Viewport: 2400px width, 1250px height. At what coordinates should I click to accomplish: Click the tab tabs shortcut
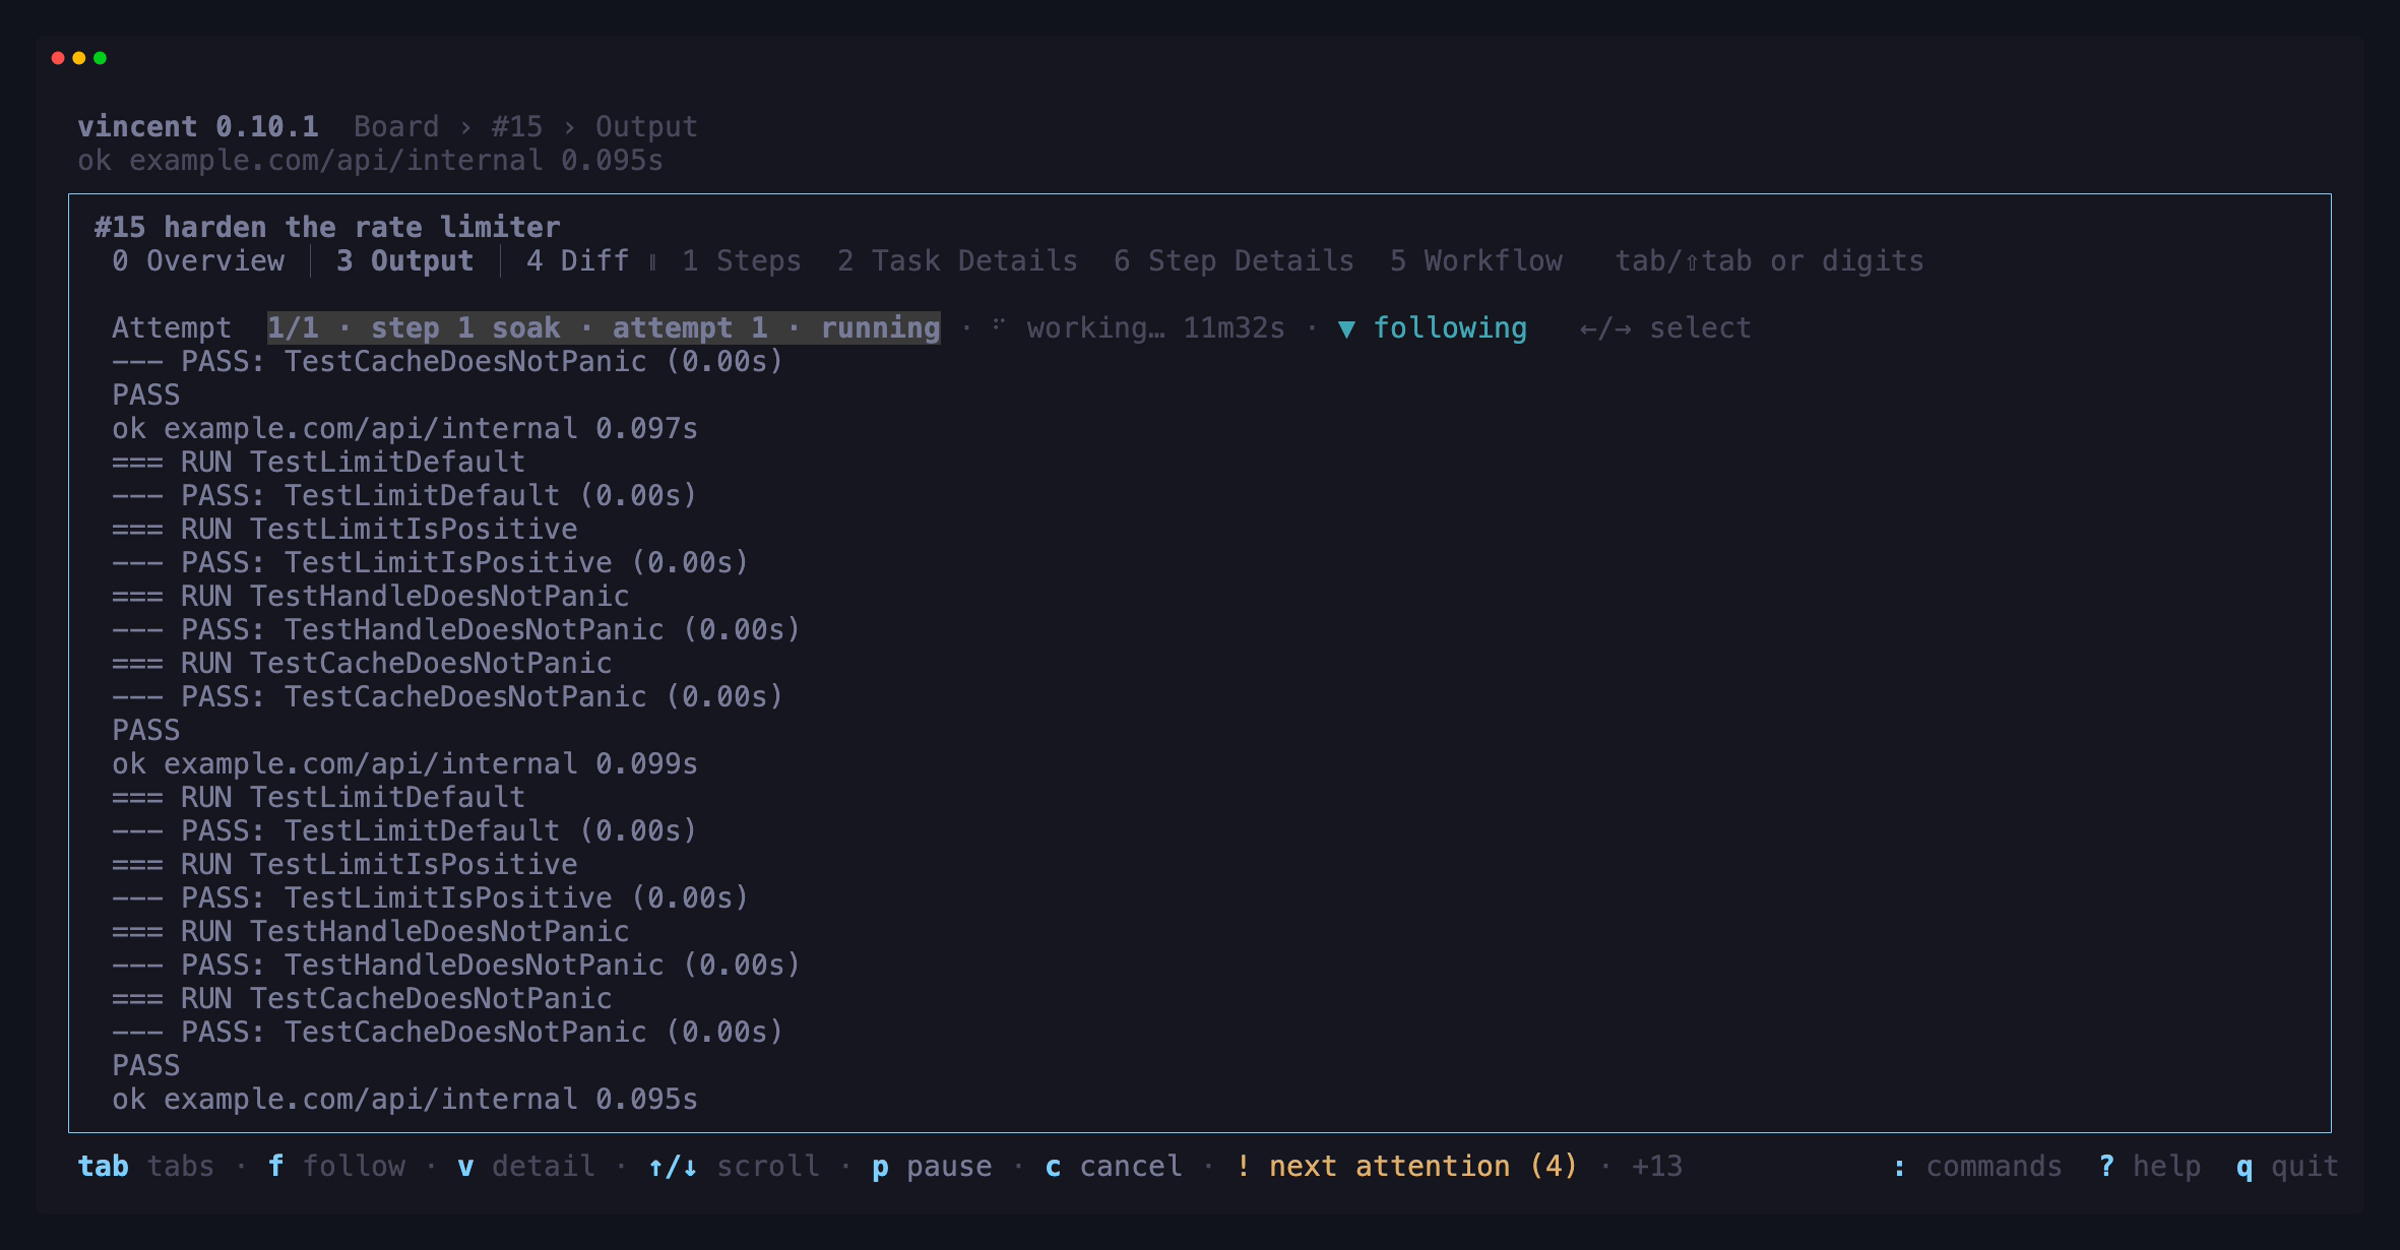click(x=146, y=1166)
